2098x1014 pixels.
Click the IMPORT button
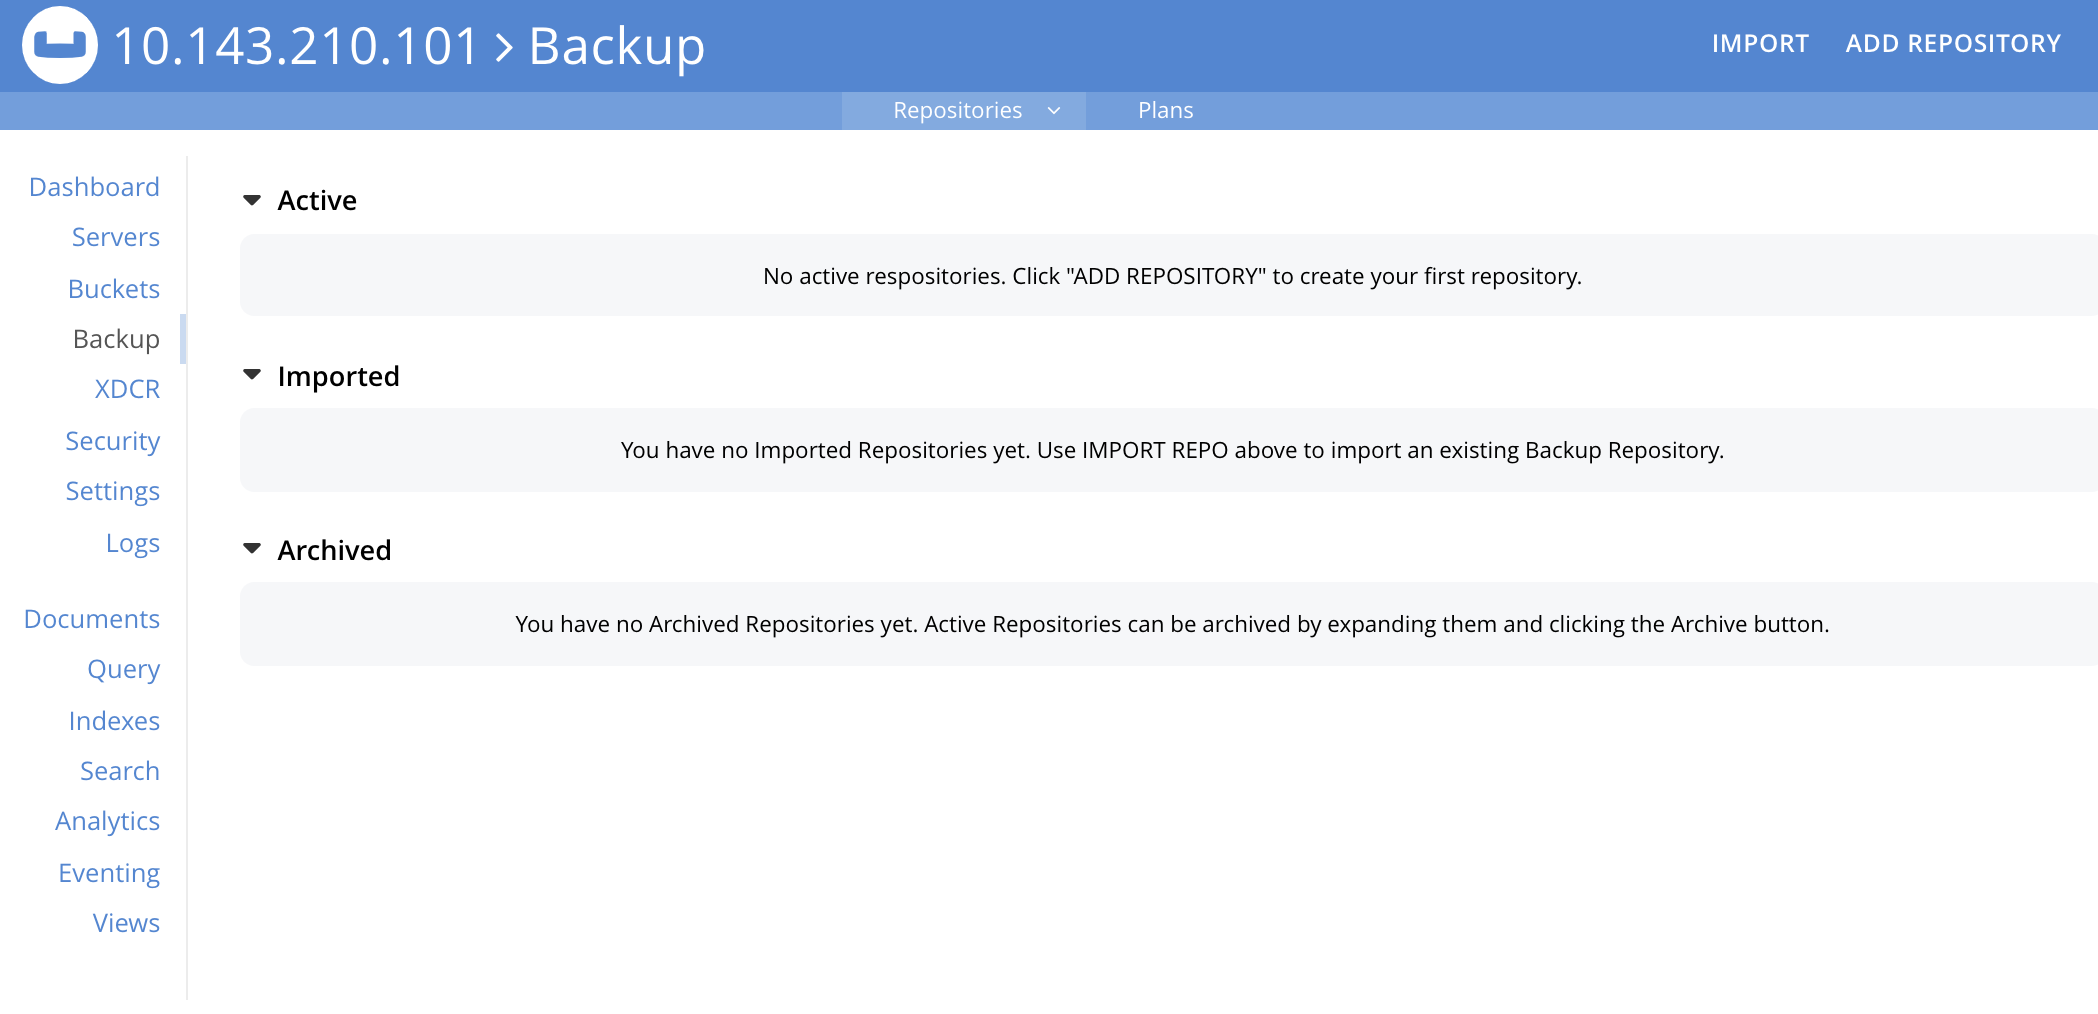point(1760,43)
